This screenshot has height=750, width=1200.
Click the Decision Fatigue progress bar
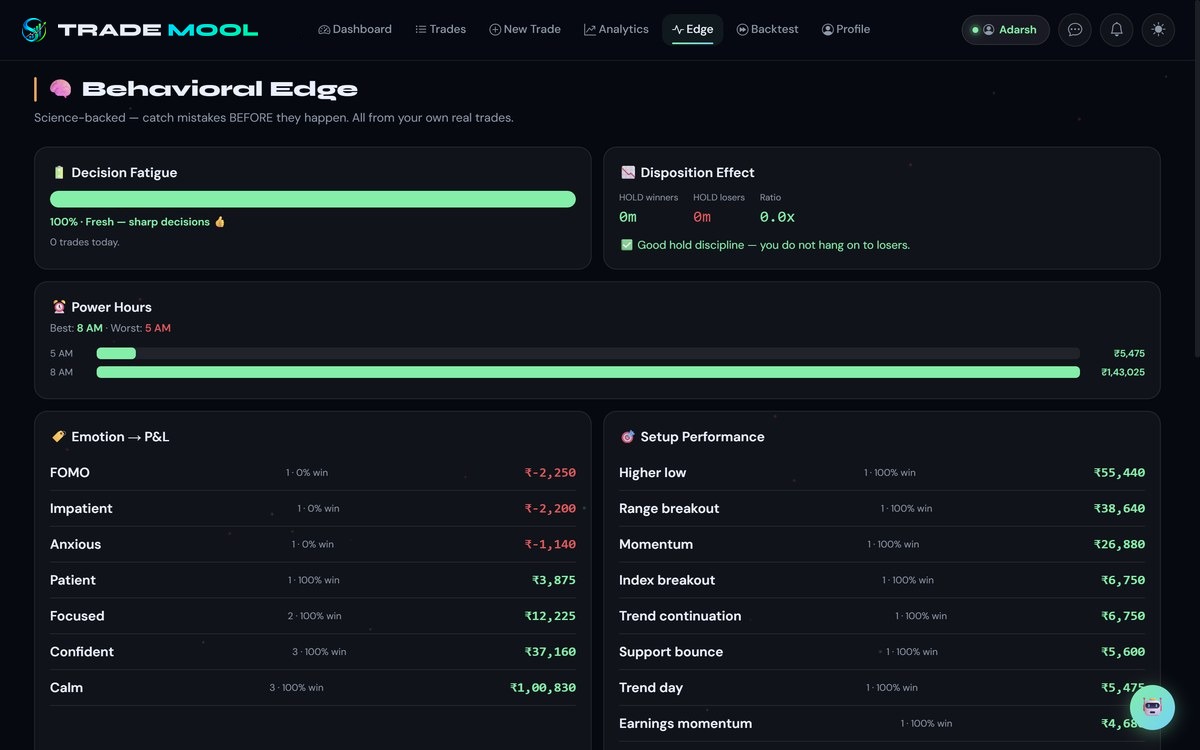coord(313,199)
